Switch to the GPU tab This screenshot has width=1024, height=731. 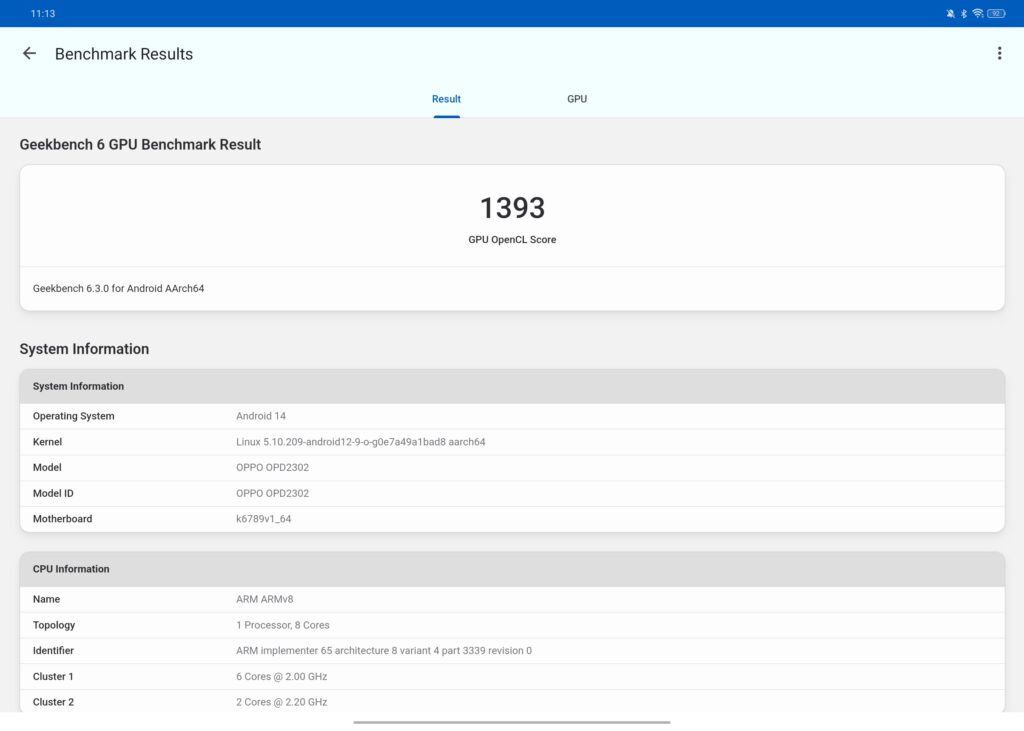coord(577,99)
